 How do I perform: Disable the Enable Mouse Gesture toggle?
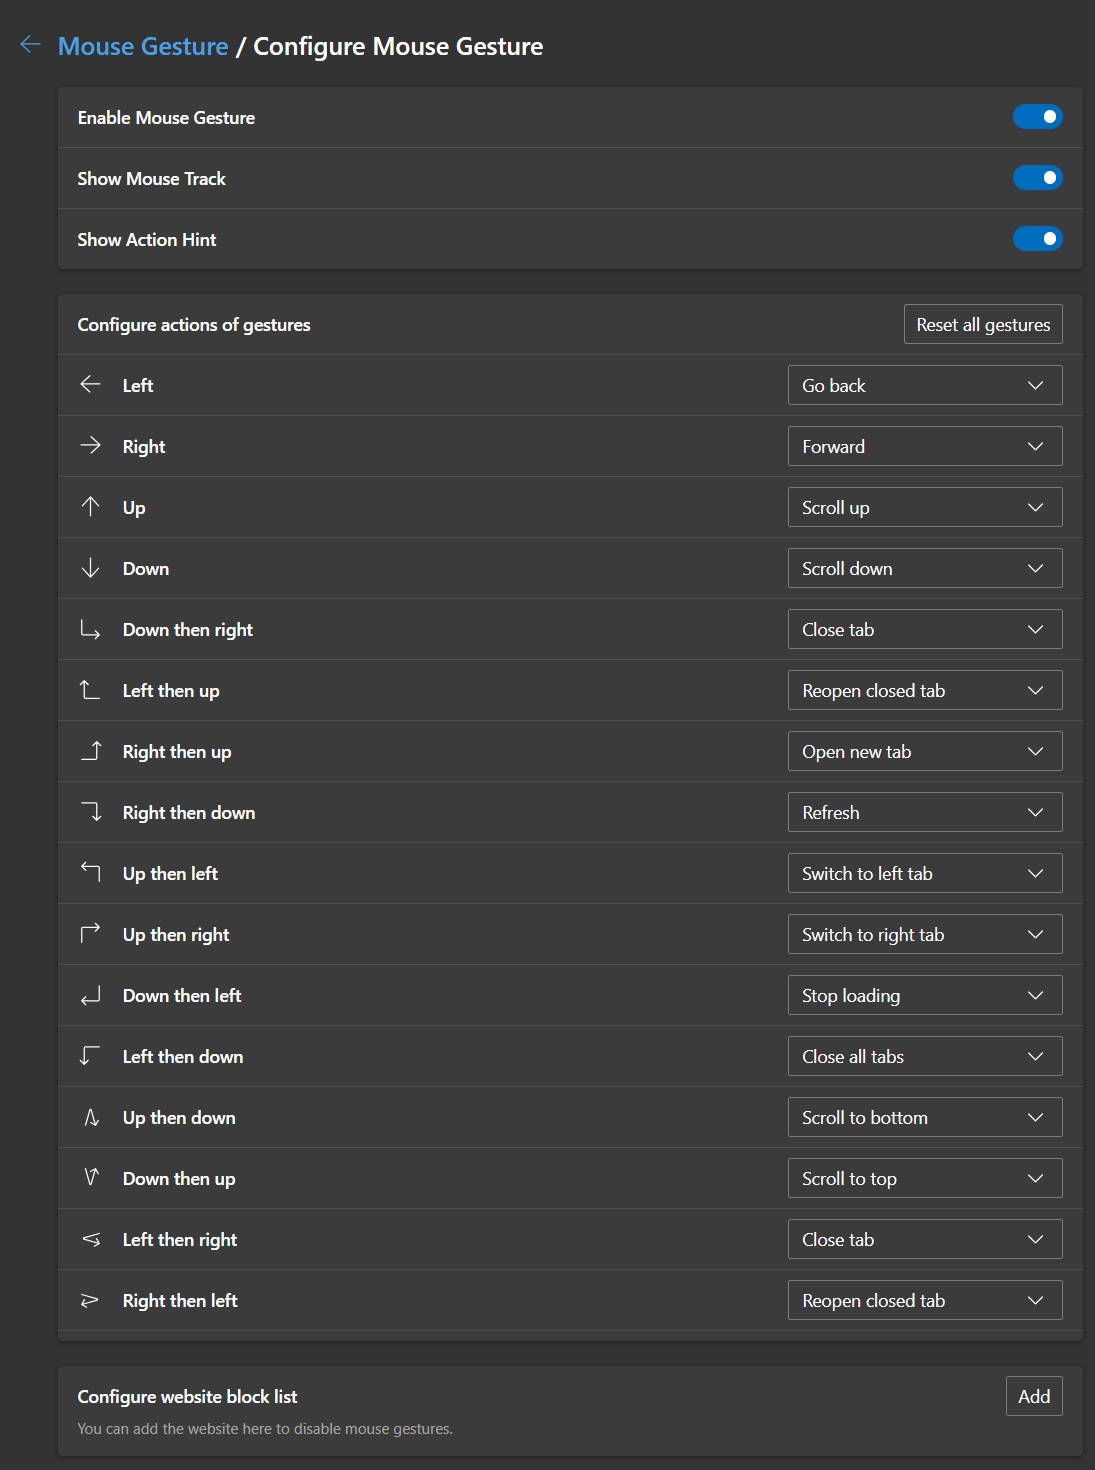[x=1037, y=117]
